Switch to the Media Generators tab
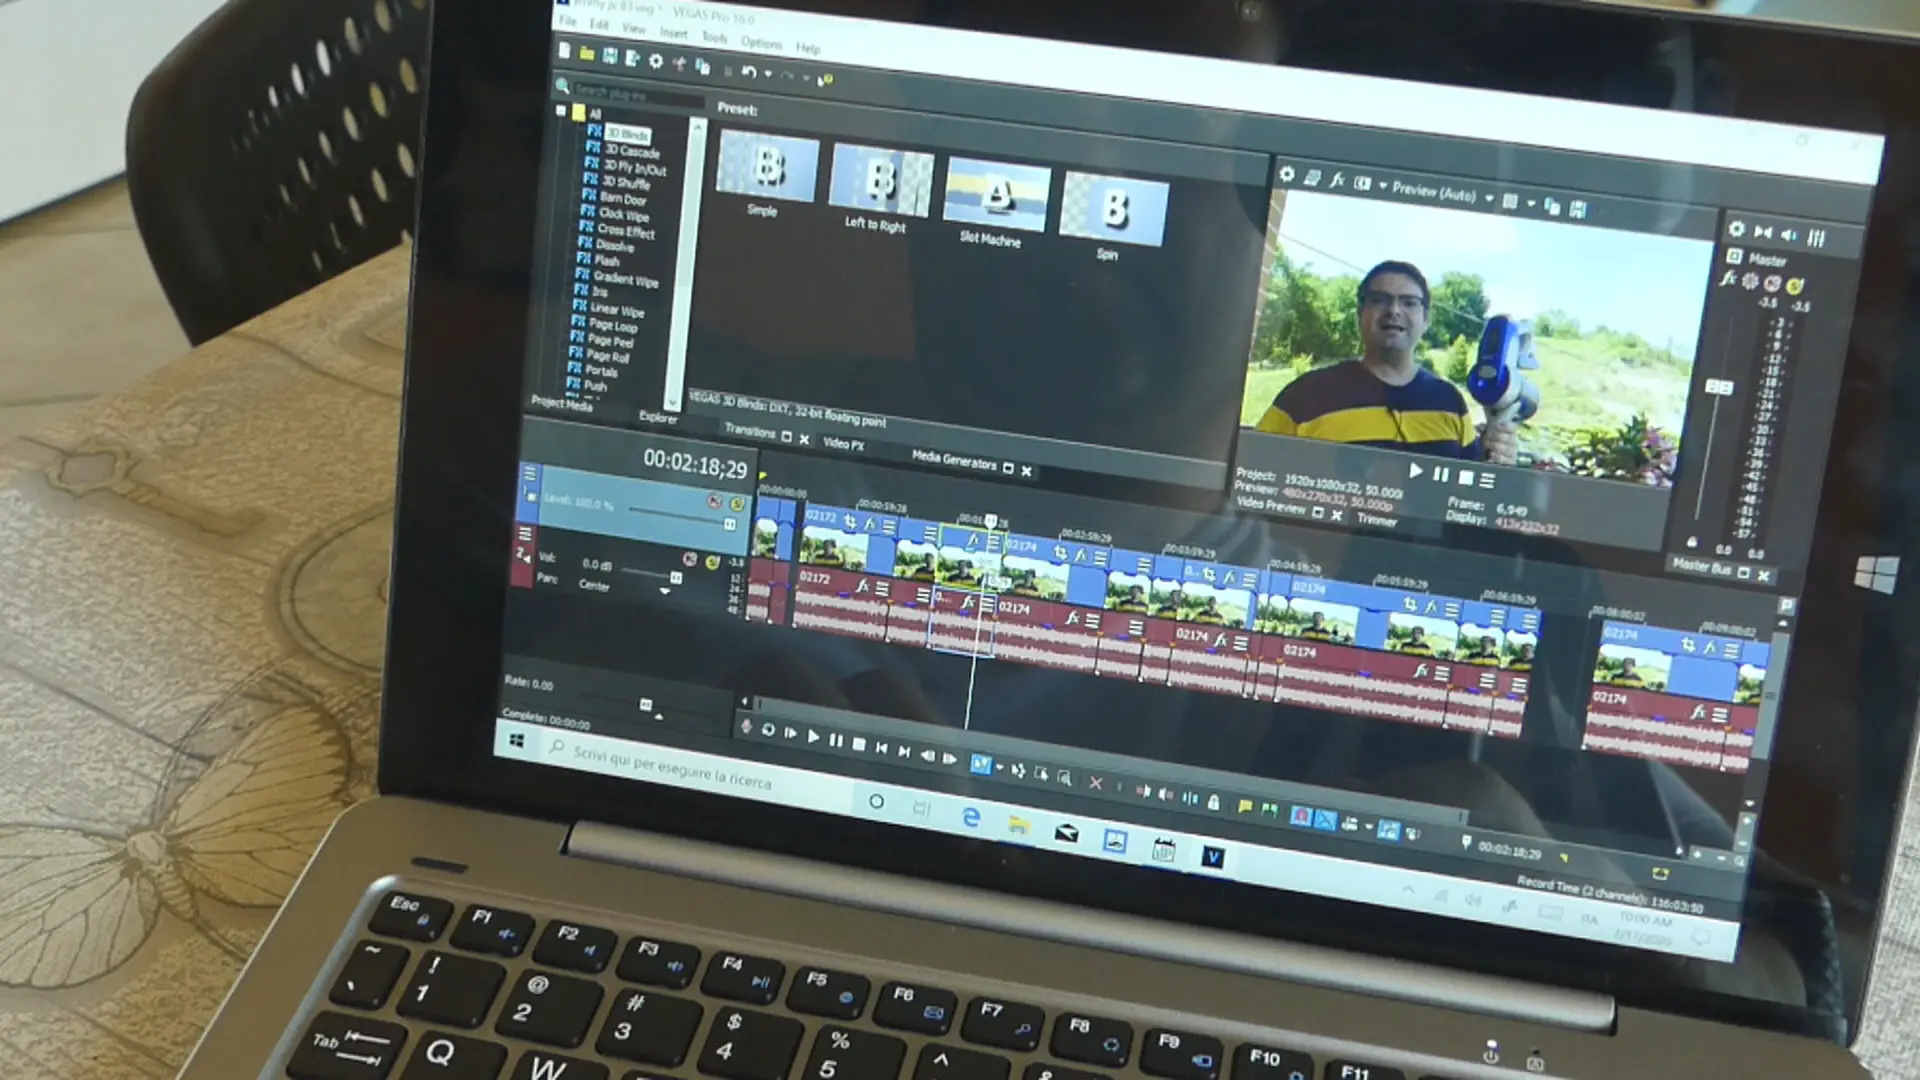1920x1080 pixels. [x=954, y=459]
